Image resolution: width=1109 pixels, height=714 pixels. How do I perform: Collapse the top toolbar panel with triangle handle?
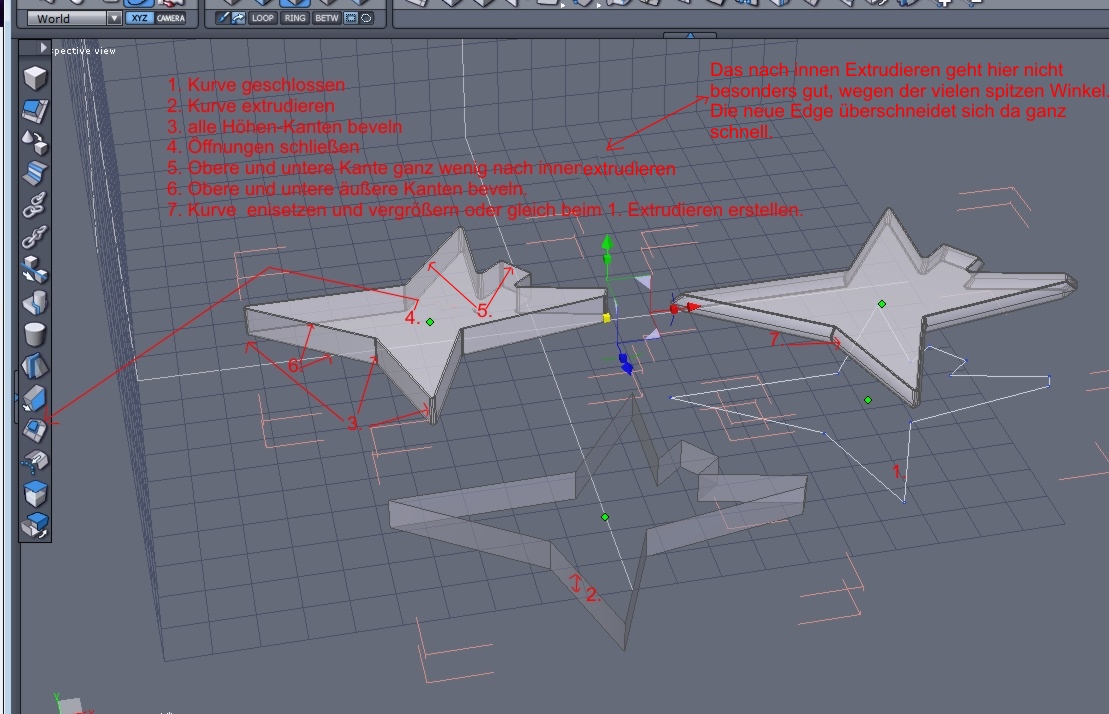pyautogui.click(x=690, y=35)
